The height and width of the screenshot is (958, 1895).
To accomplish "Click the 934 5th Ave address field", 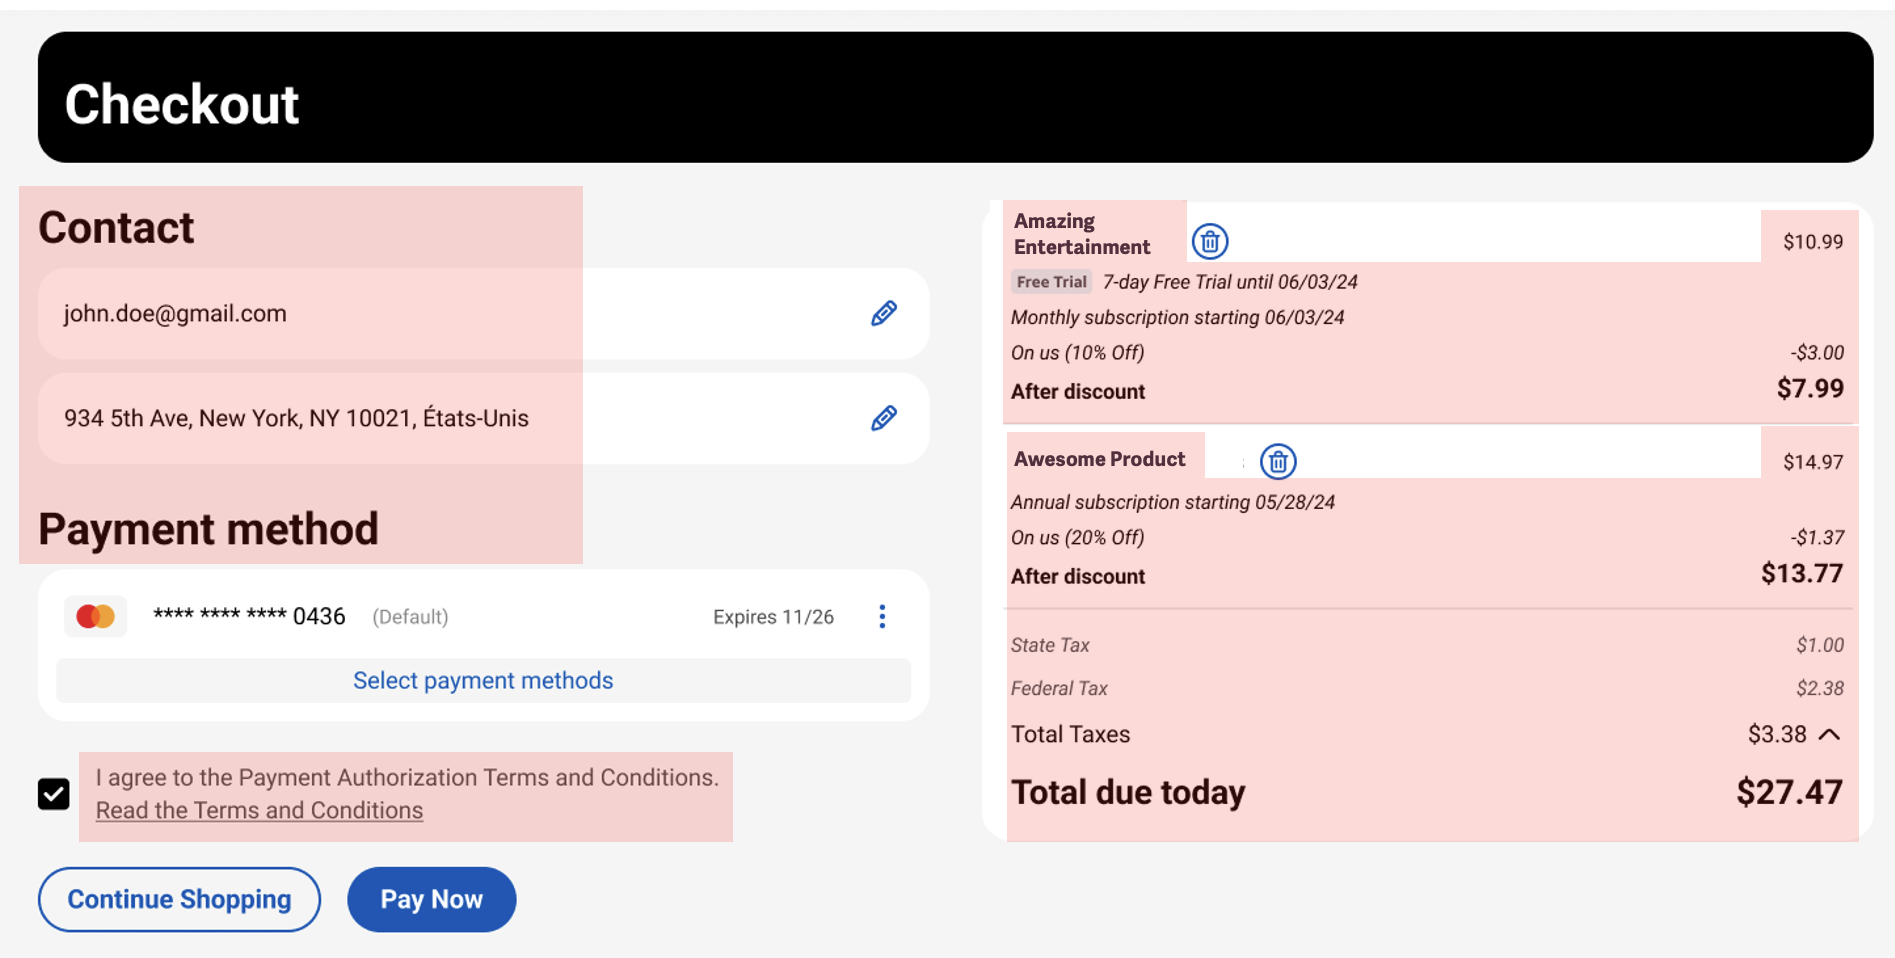I will point(483,418).
